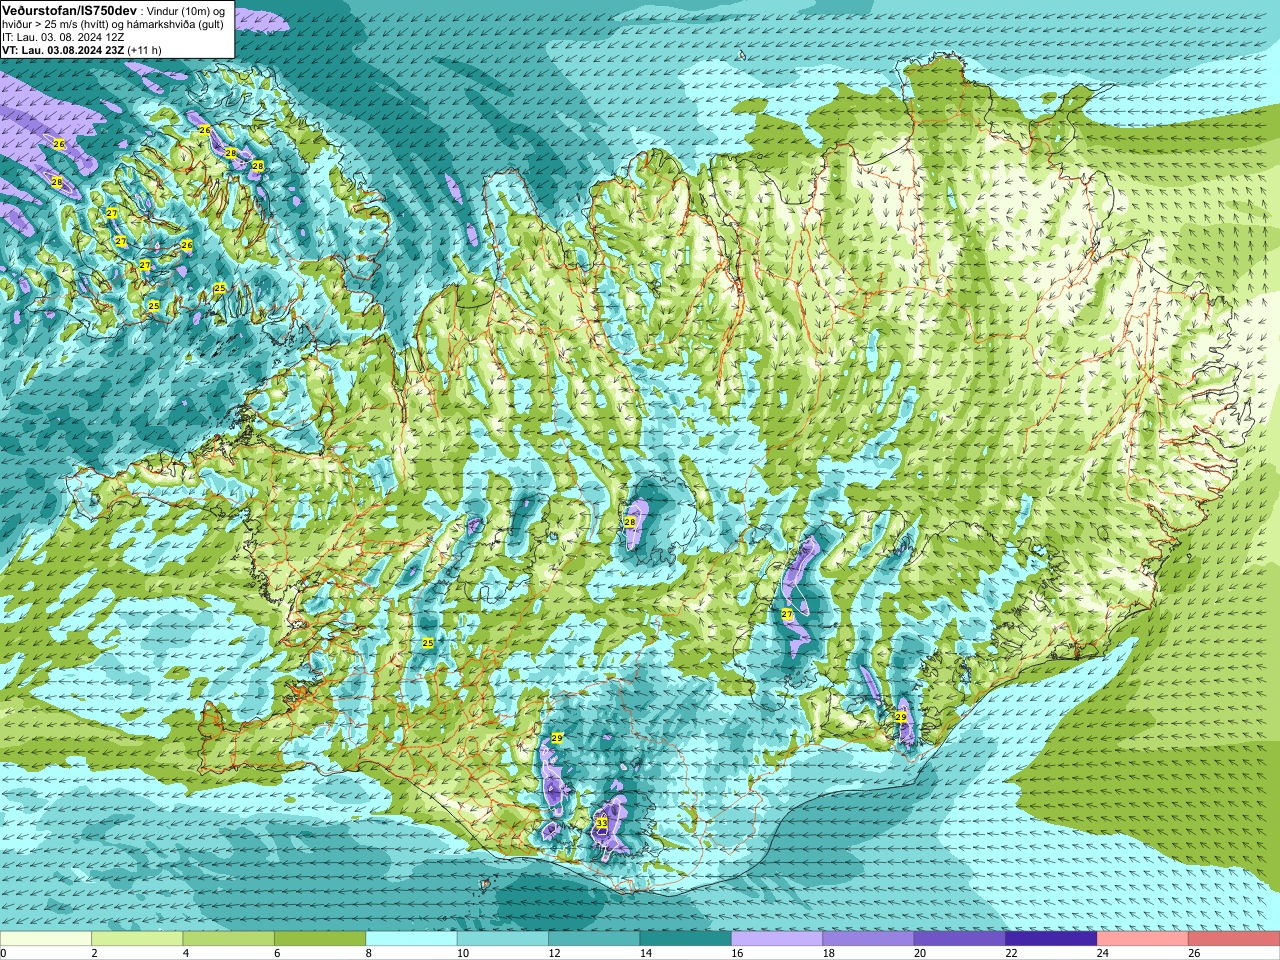Click the legend scale value "14"
1280x960 pixels.
(645, 954)
